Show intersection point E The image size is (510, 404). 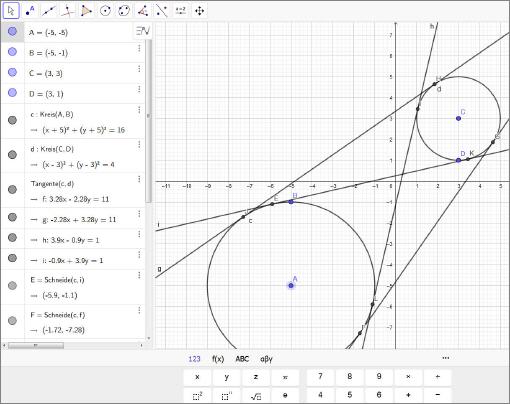(12, 286)
